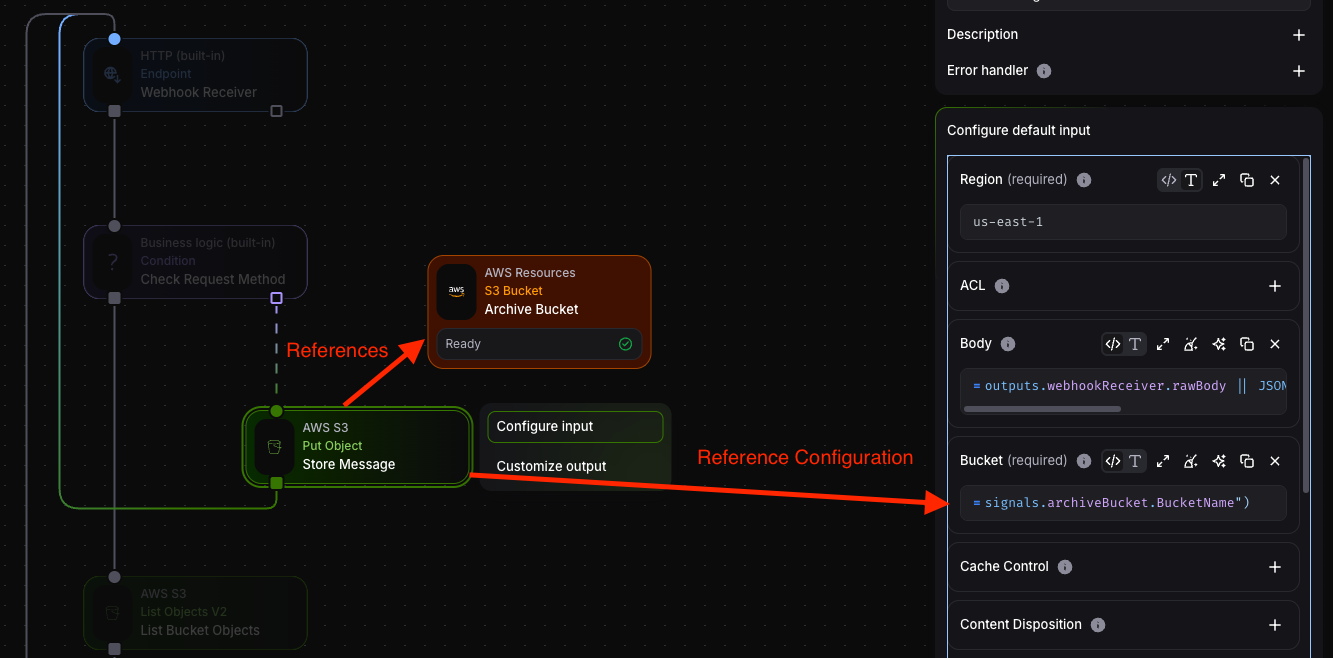1333x658 pixels.
Task: Switch the Region field to code mode
Action: (x=1168, y=180)
